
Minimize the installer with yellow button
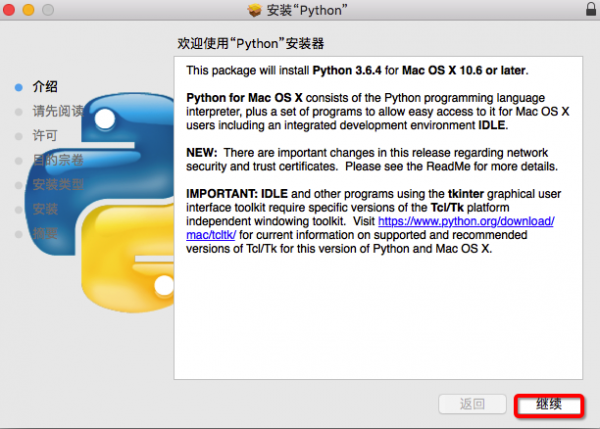(28, 10)
